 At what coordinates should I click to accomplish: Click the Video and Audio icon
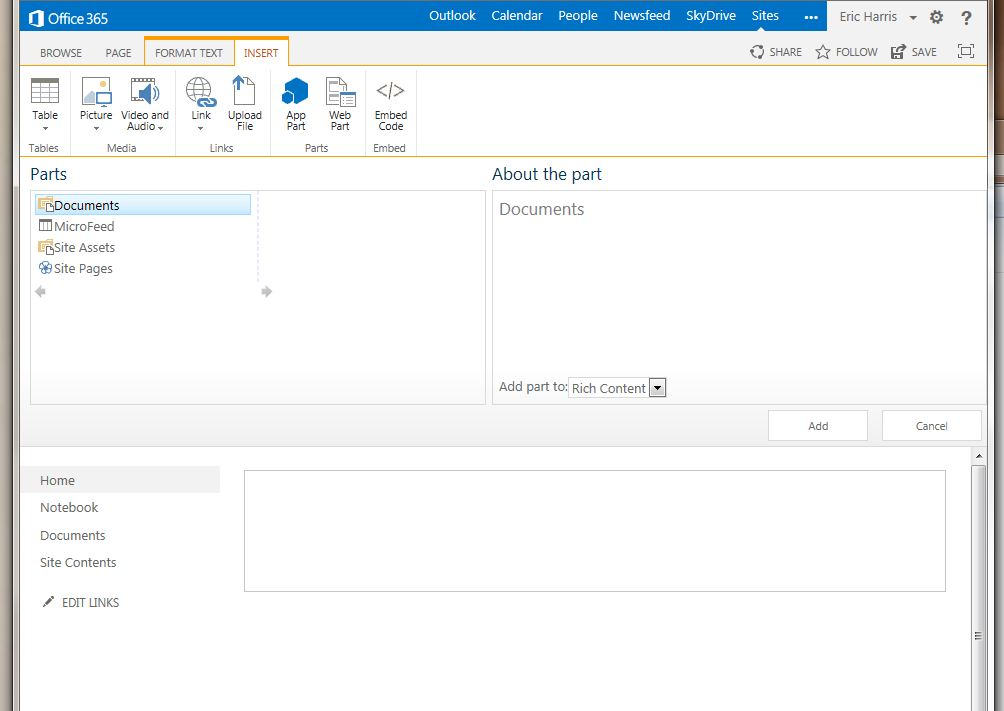coord(145,91)
